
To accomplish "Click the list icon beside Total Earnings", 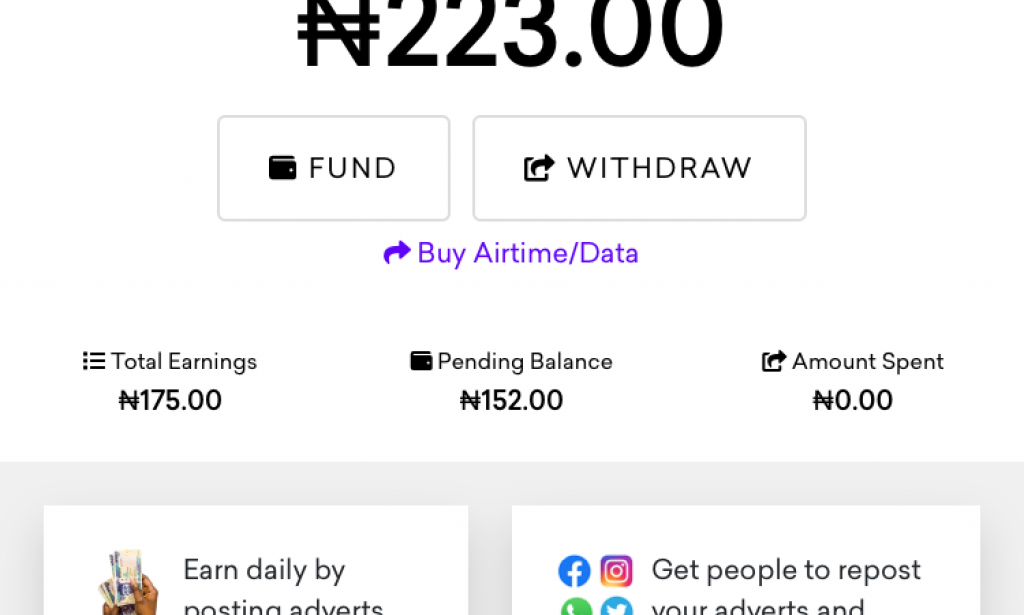I will click(x=94, y=361).
